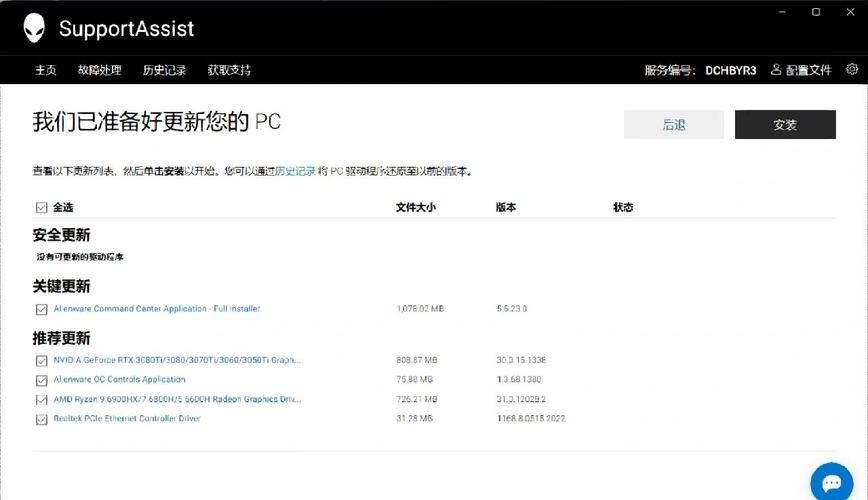Image resolution: width=868 pixels, height=500 pixels.
Task: Open settings via the gear icon
Action: click(852, 70)
